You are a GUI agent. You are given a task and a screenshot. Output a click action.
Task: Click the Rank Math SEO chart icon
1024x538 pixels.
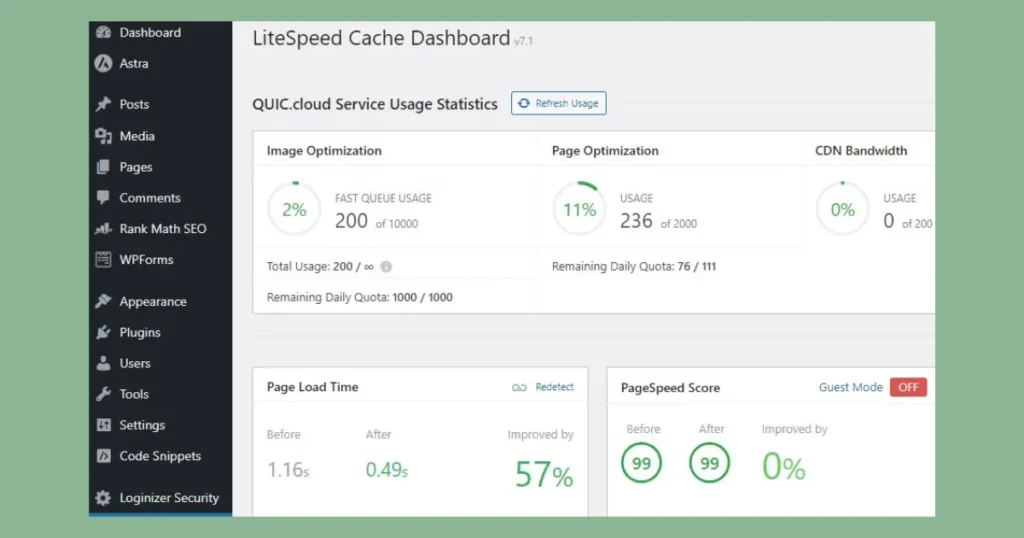[103, 229]
